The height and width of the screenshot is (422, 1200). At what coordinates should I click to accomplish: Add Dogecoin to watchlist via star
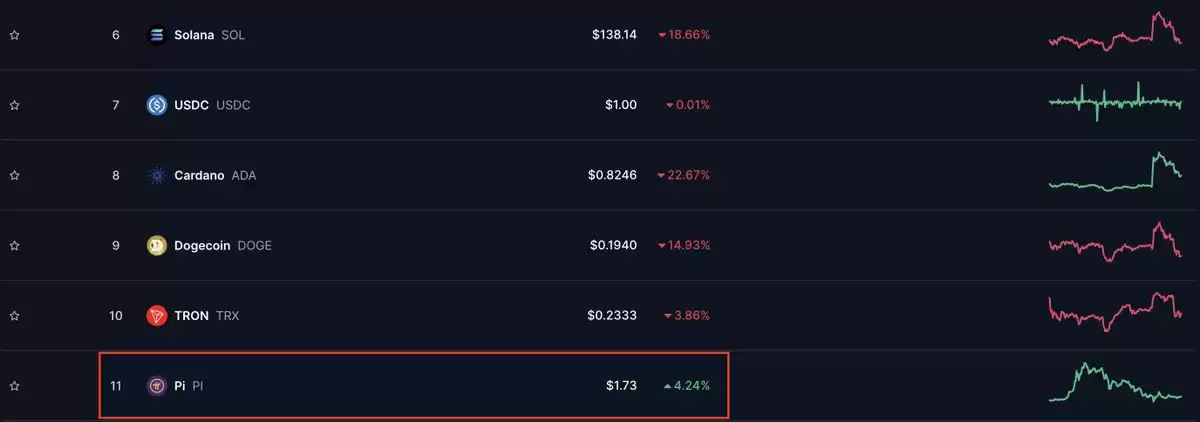[14, 245]
